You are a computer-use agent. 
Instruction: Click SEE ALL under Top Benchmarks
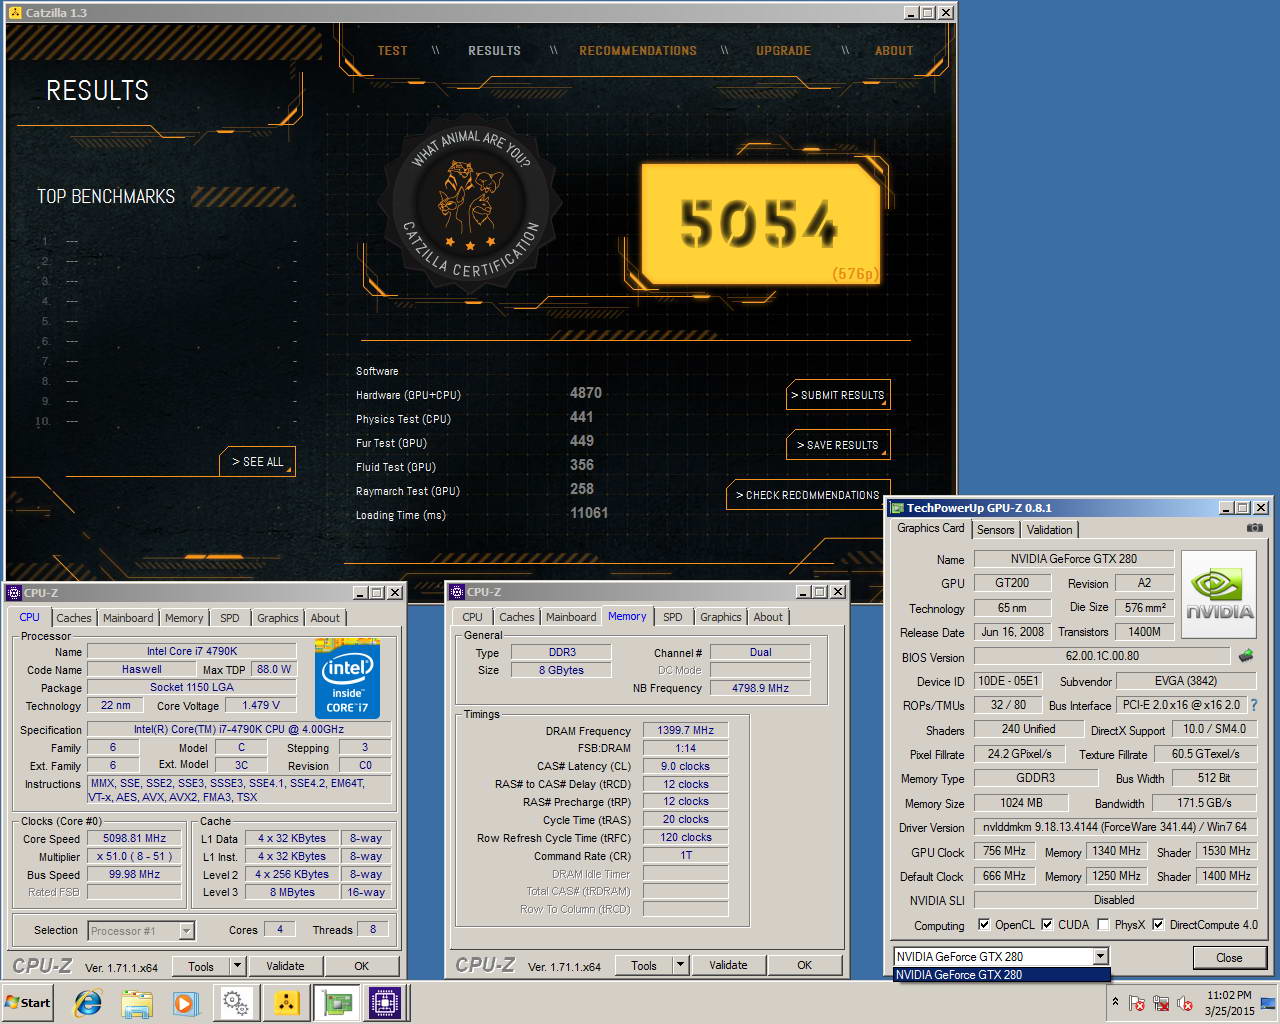258,462
